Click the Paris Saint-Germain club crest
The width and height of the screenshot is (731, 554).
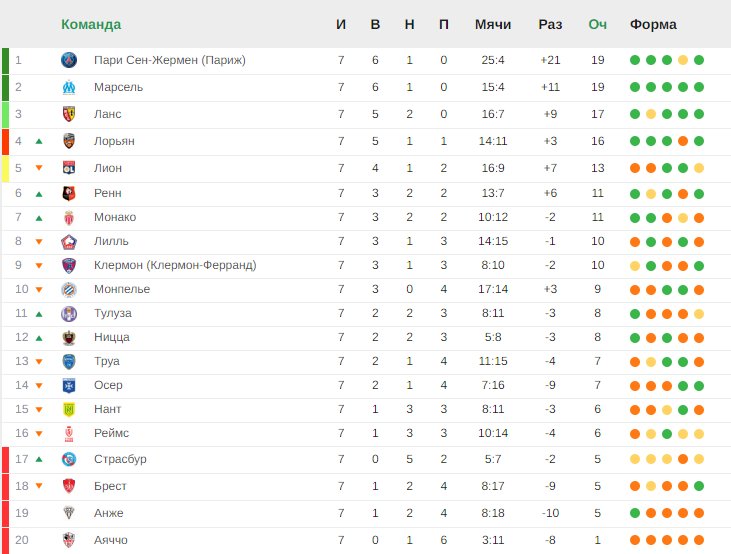coord(69,60)
